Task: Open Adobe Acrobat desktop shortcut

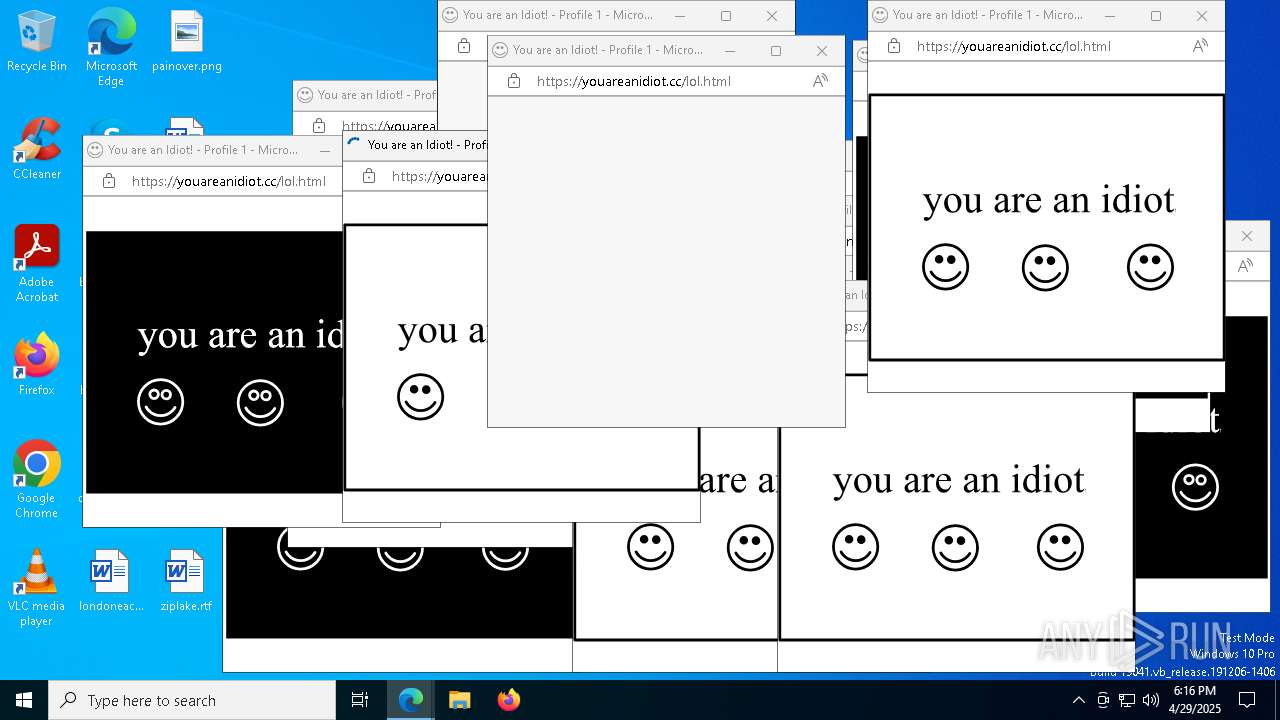Action: 37,264
